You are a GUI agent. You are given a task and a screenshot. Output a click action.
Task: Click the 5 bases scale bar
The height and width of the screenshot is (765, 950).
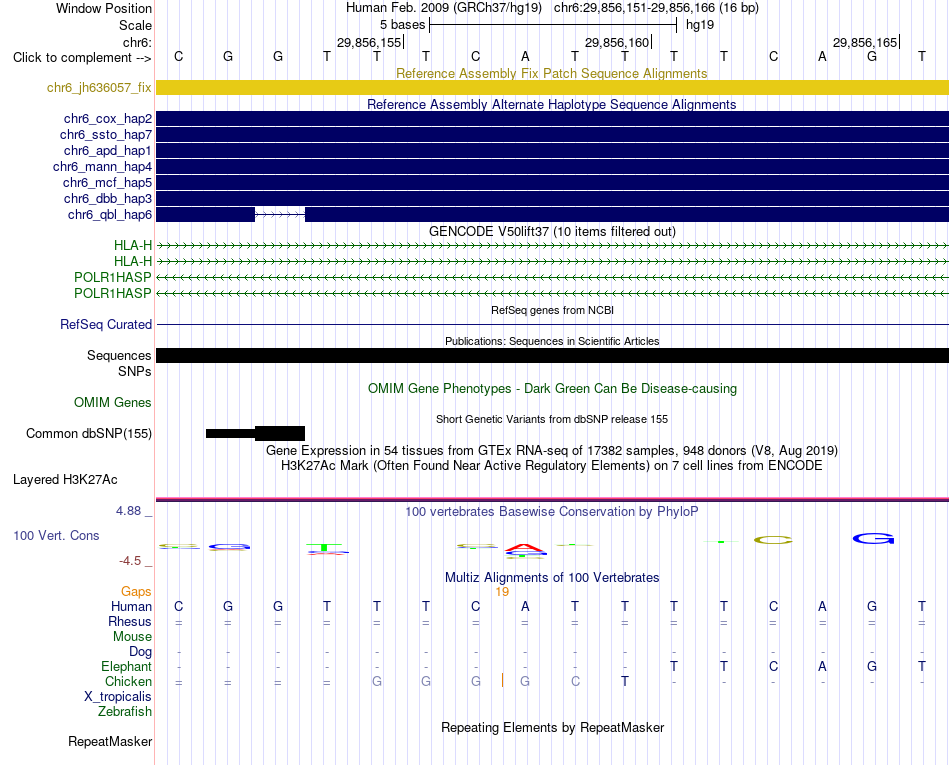pos(553,25)
